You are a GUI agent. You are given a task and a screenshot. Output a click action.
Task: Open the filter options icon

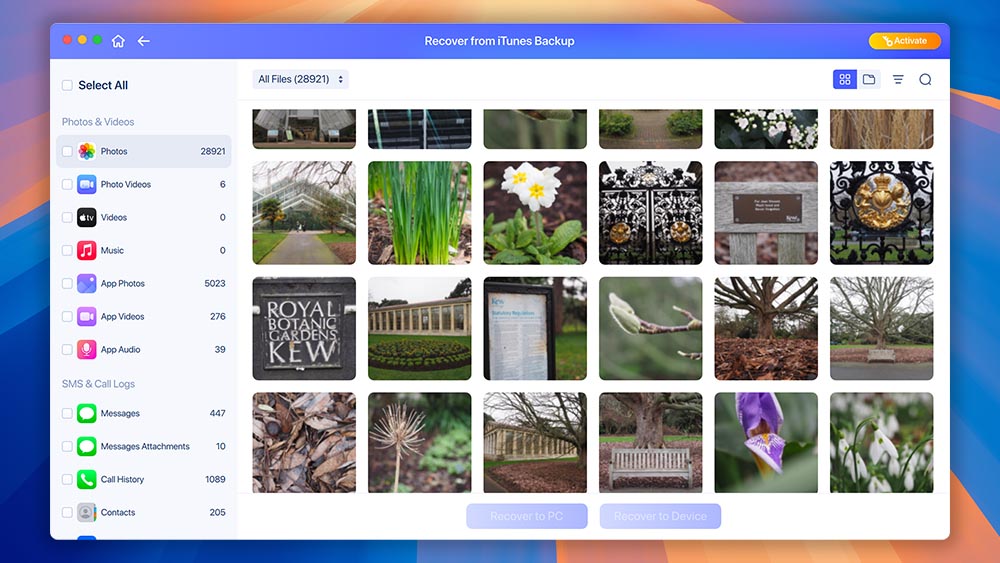tap(898, 79)
